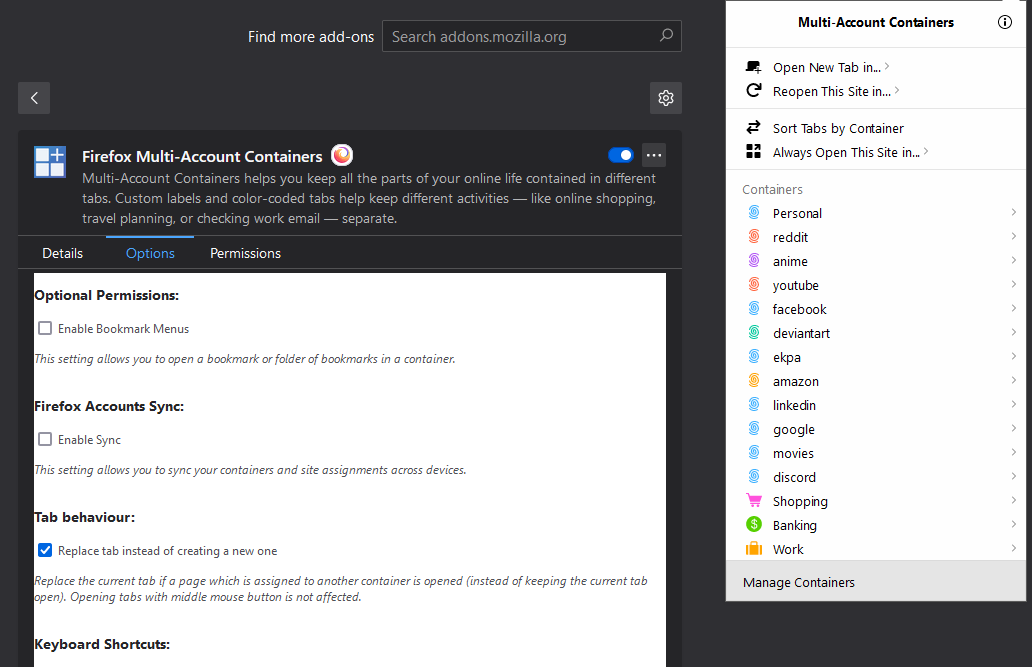1032x667 pixels.
Task: Open the info icon in popup header
Action: (x=1005, y=22)
